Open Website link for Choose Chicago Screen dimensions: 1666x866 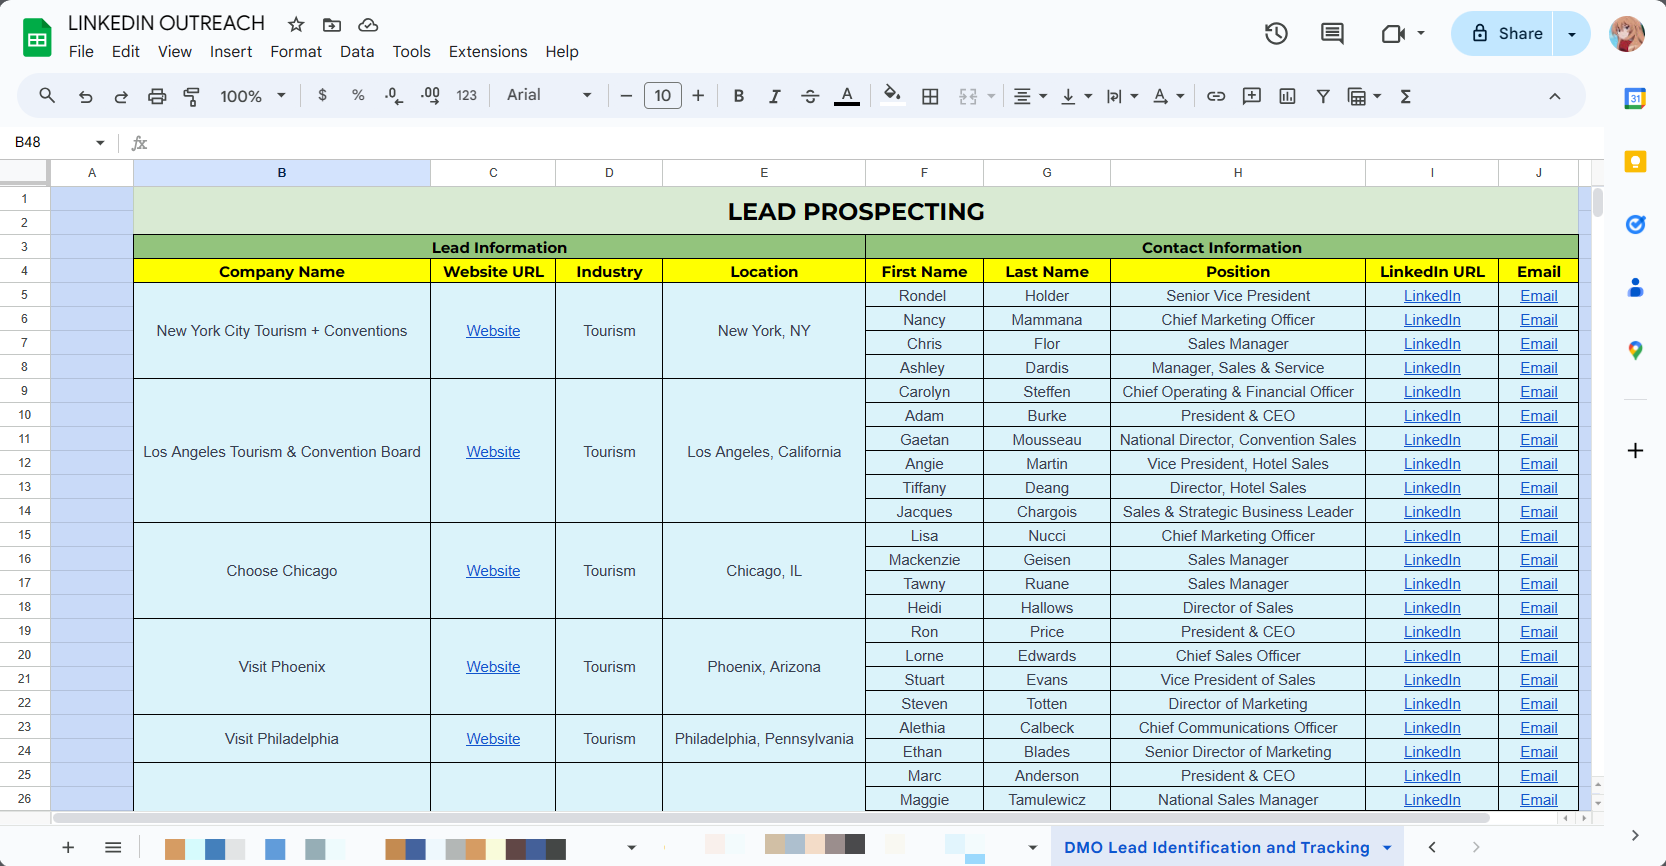(493, 571)
